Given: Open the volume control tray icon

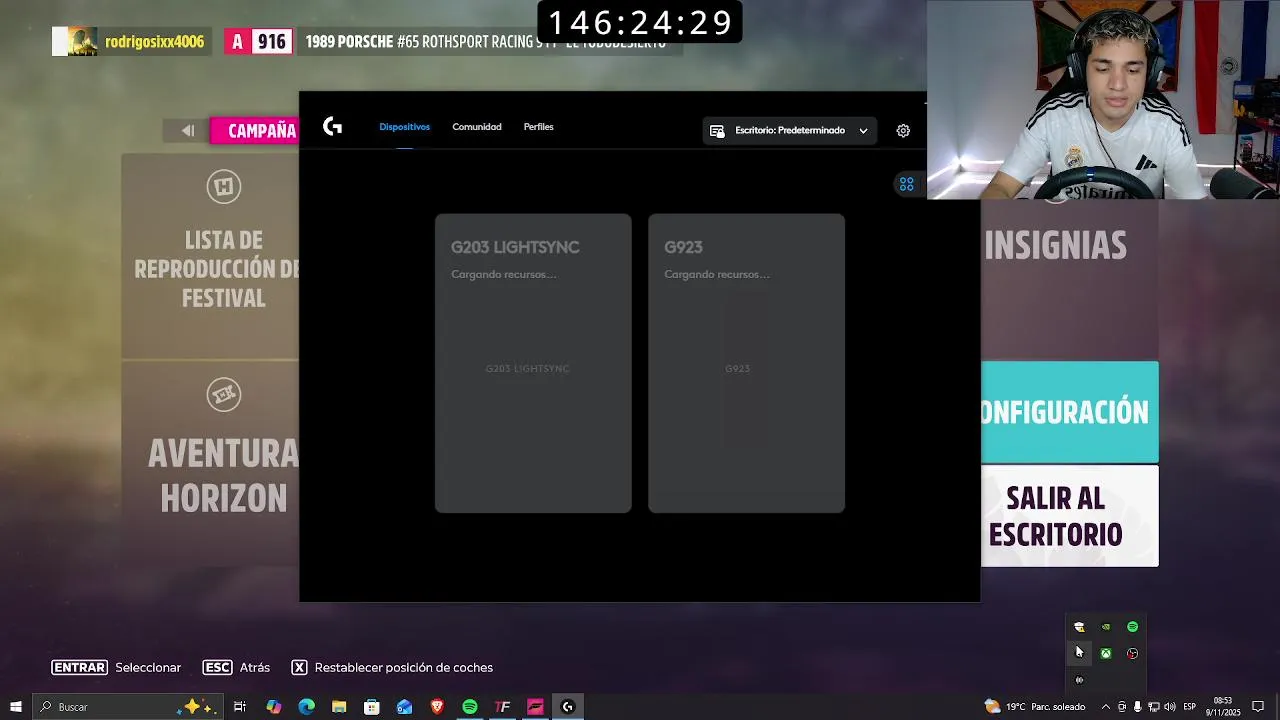Looking at the screenshot, I should click(x=1170, y=707).
